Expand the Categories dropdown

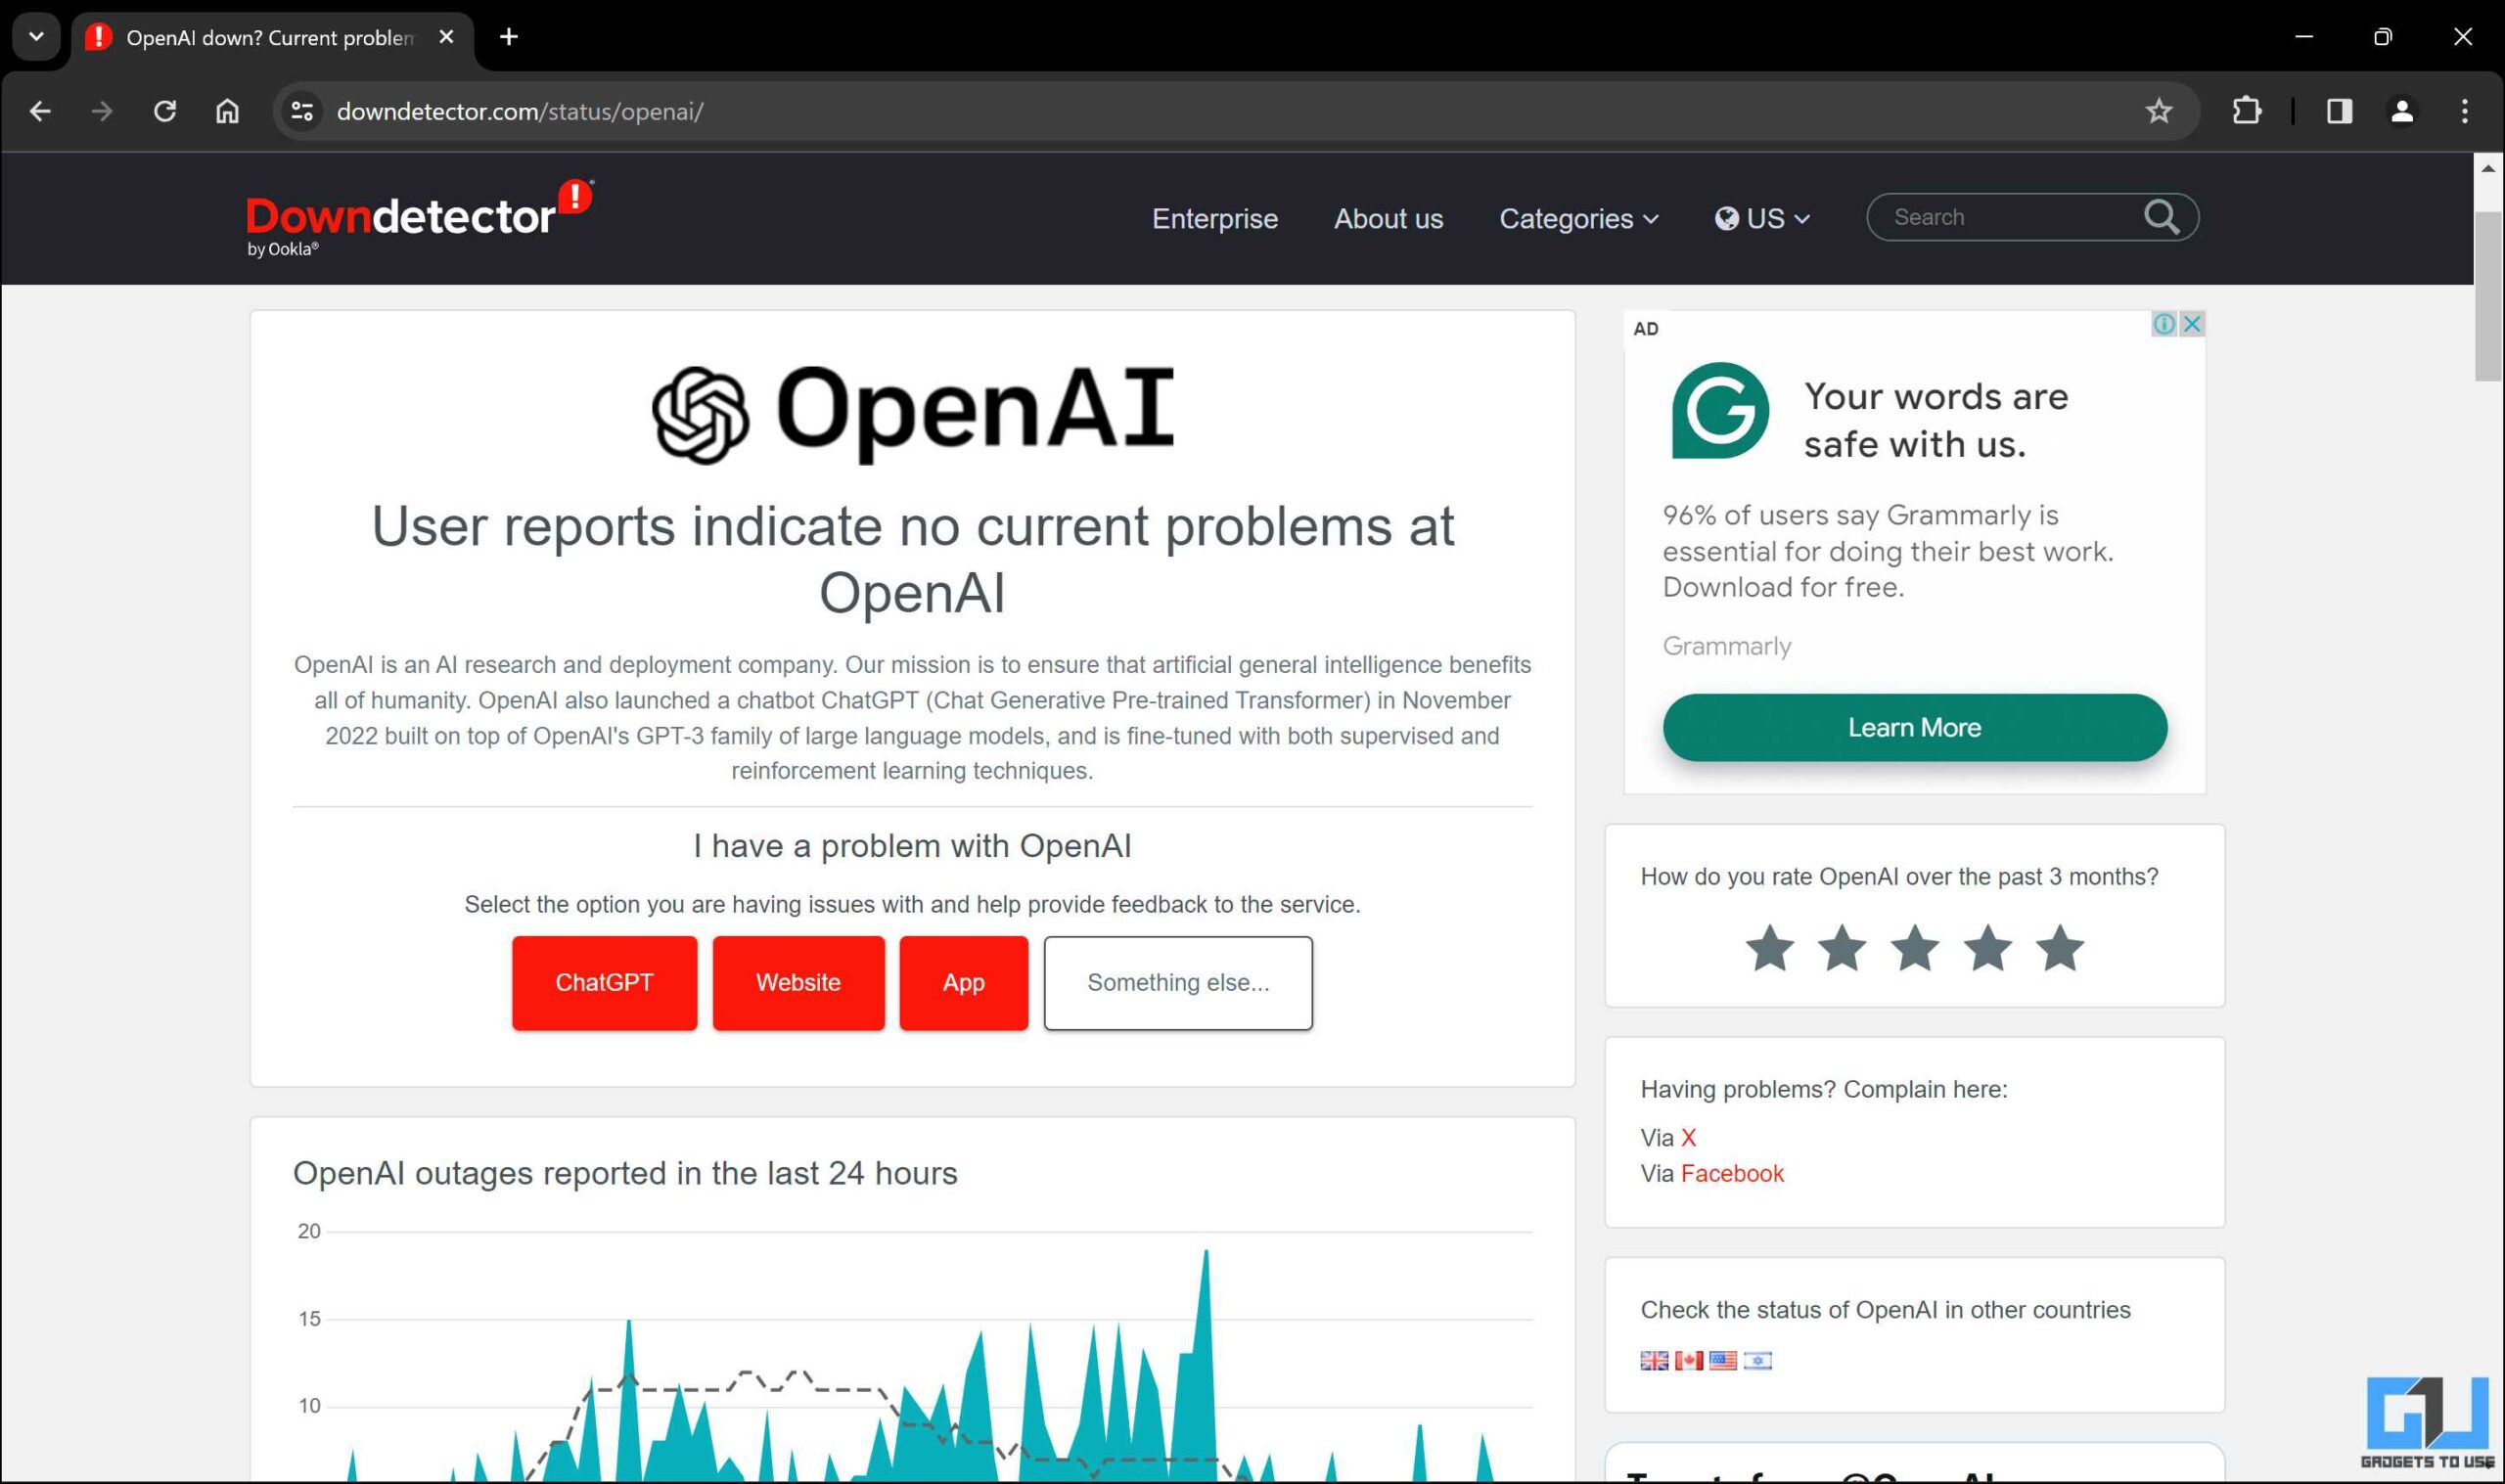[x=1579, y=219]
